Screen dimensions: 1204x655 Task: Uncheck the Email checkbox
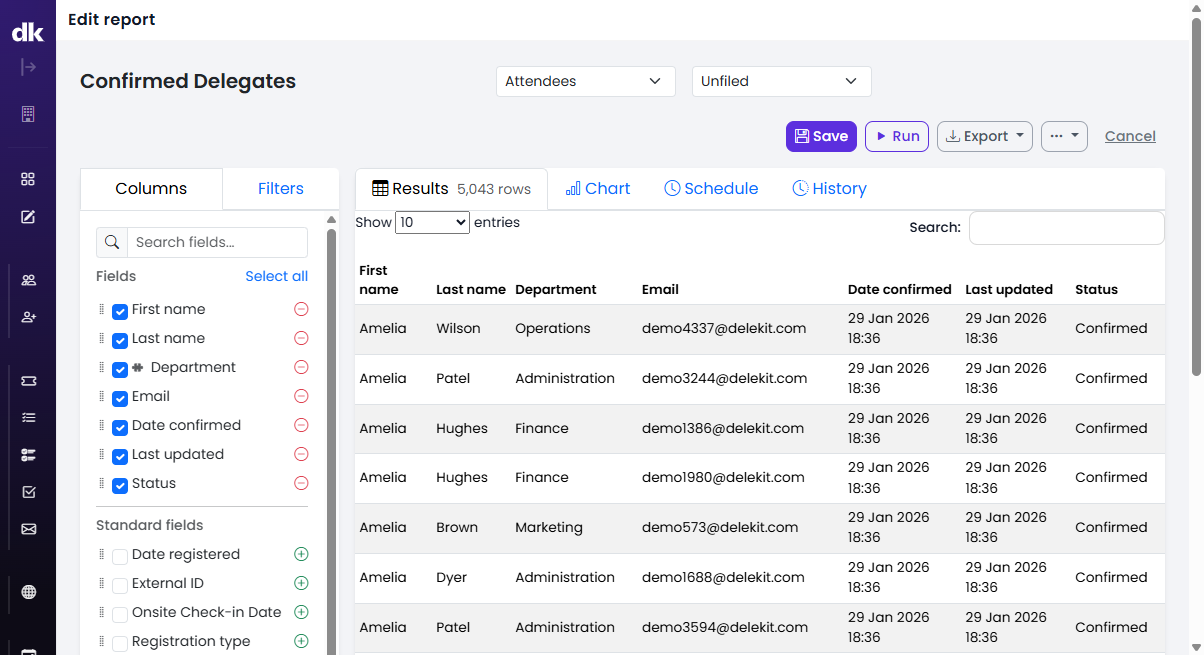pyautogui.click(x=120, y=398)
